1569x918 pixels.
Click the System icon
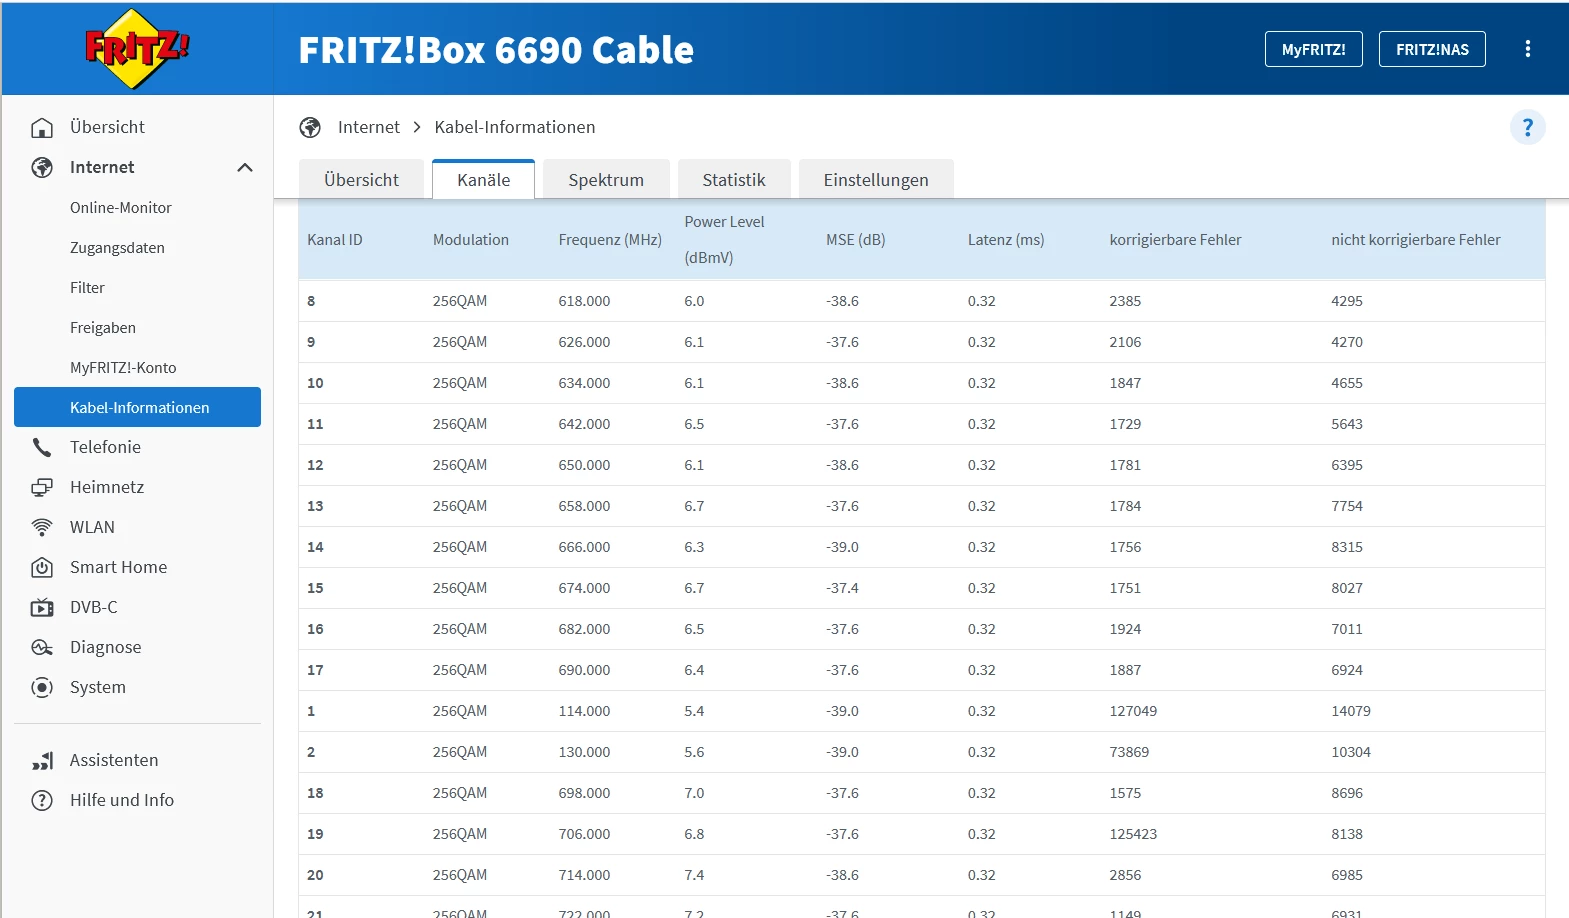pos(42,687)
